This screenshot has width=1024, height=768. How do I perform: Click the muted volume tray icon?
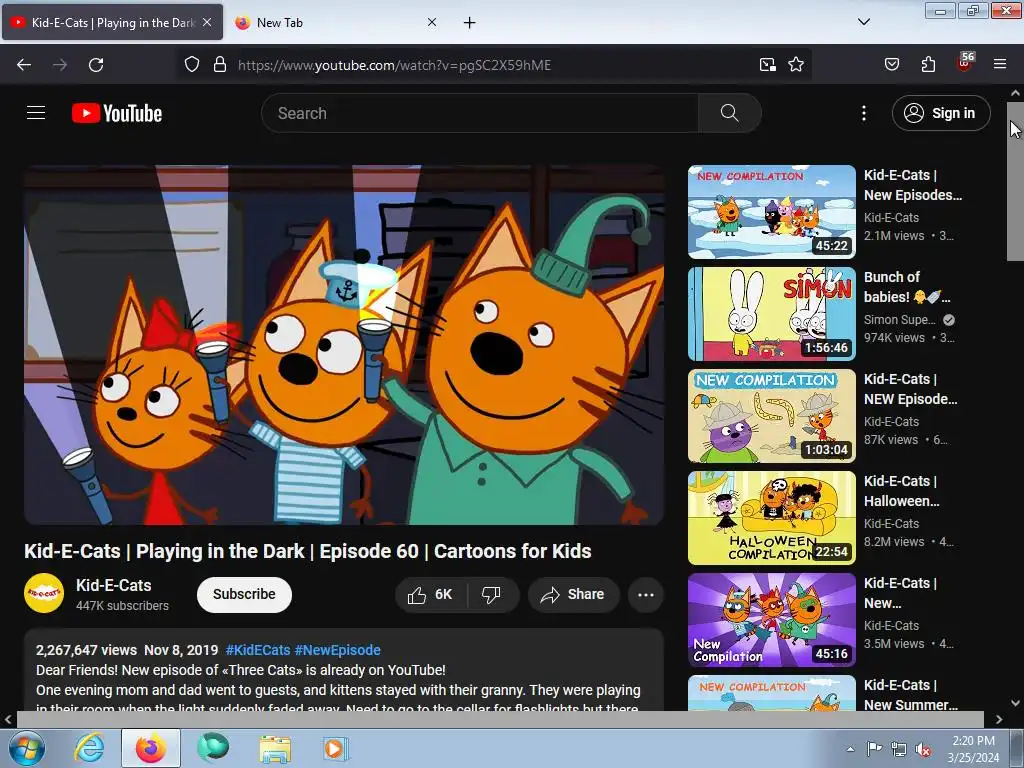click(x=923, y=749)
